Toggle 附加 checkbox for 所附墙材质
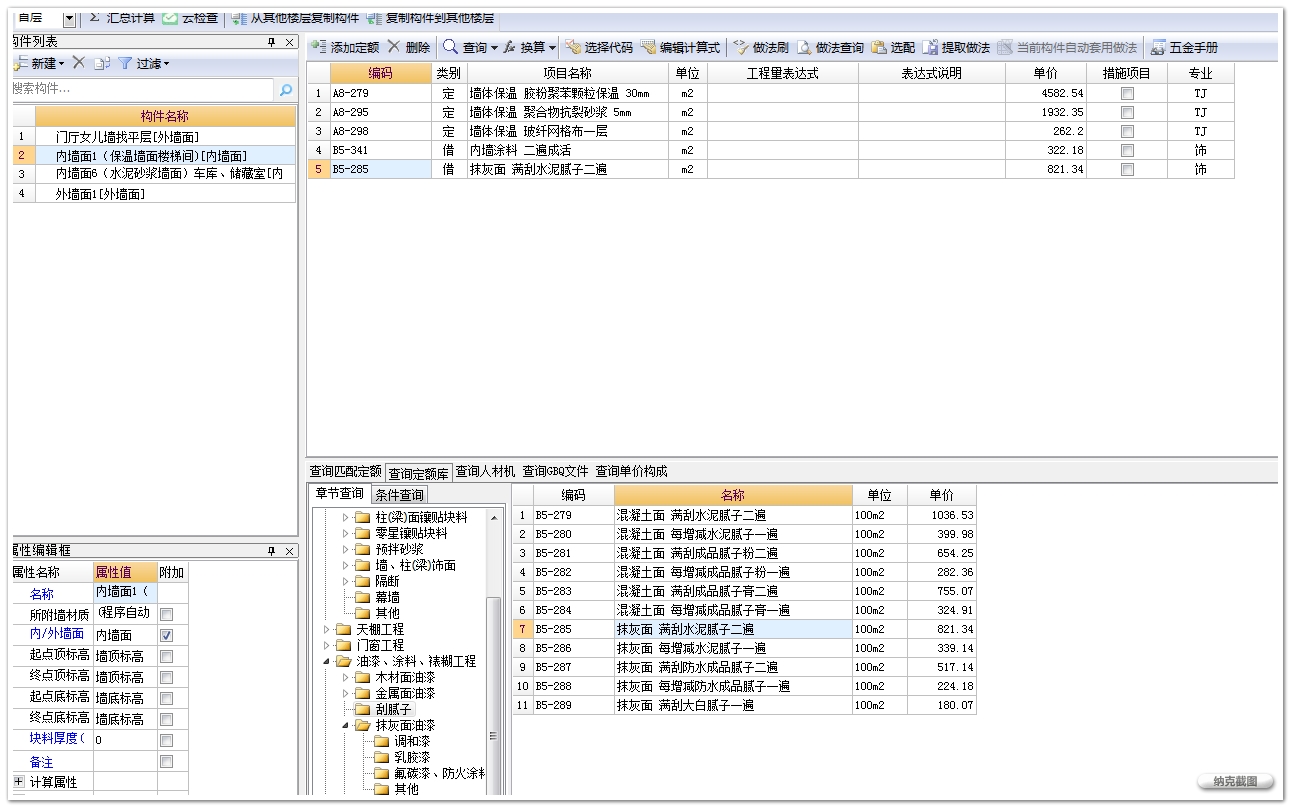This screenshot has width=1291, height=808. [167, 614]
